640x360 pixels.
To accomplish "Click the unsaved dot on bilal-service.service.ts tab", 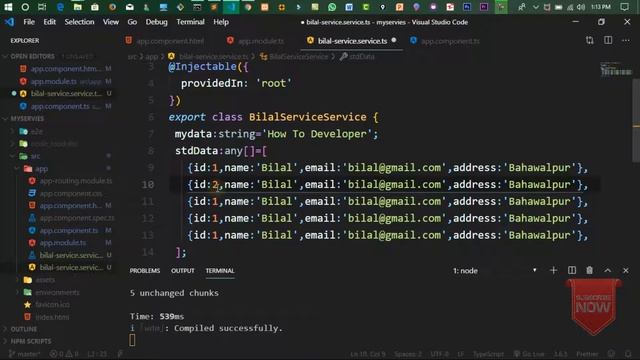I will tap(394, 40).
